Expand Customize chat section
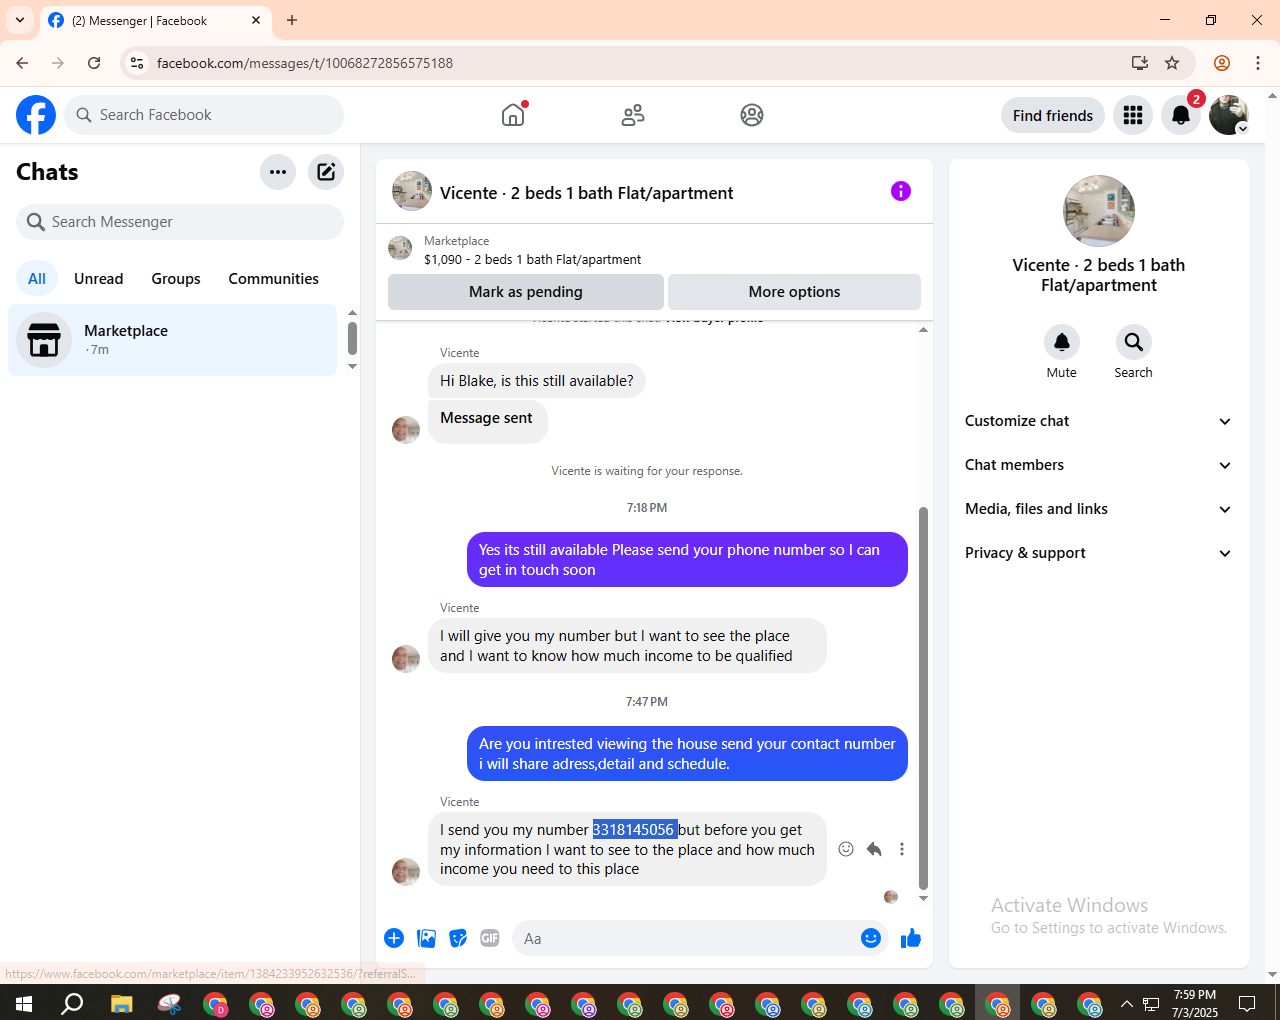Screen dimensions: 1280x1020 point(1099,421)
